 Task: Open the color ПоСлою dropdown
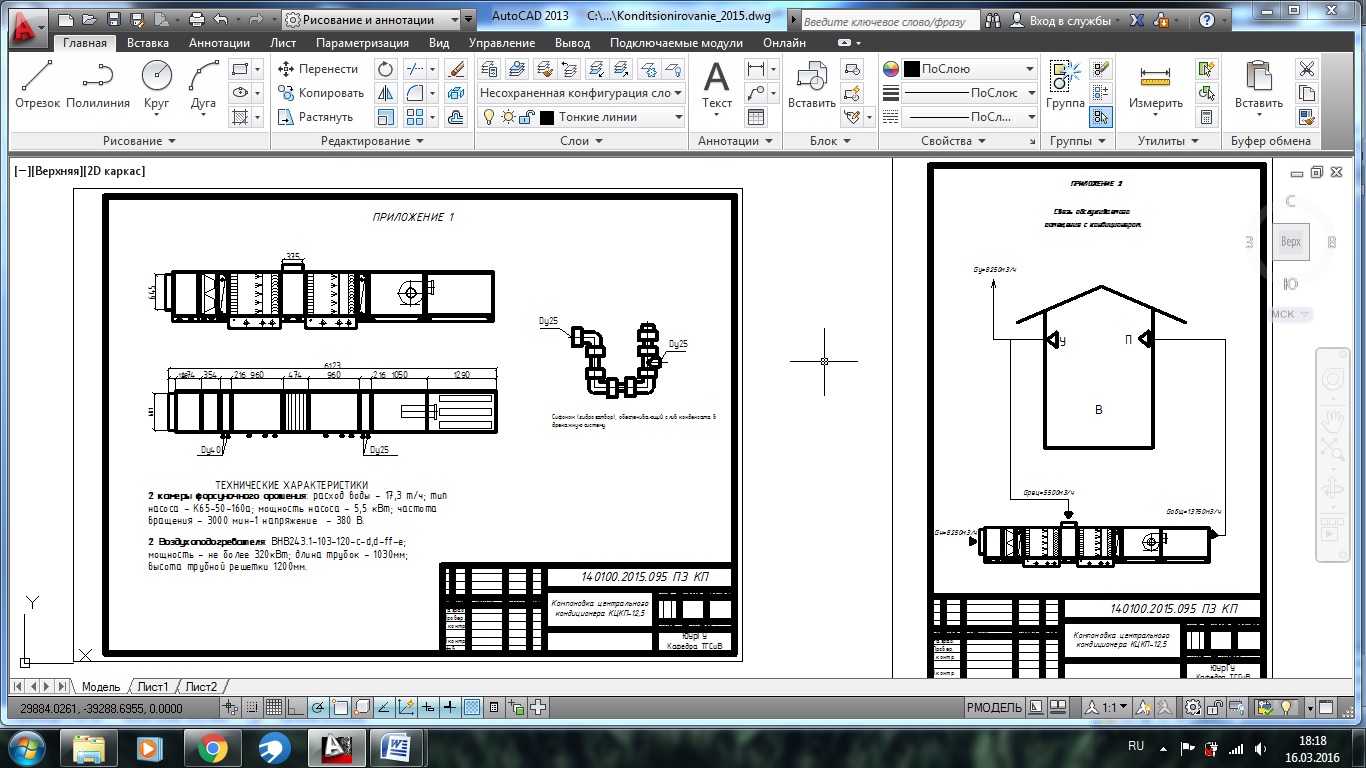point(970,69)
